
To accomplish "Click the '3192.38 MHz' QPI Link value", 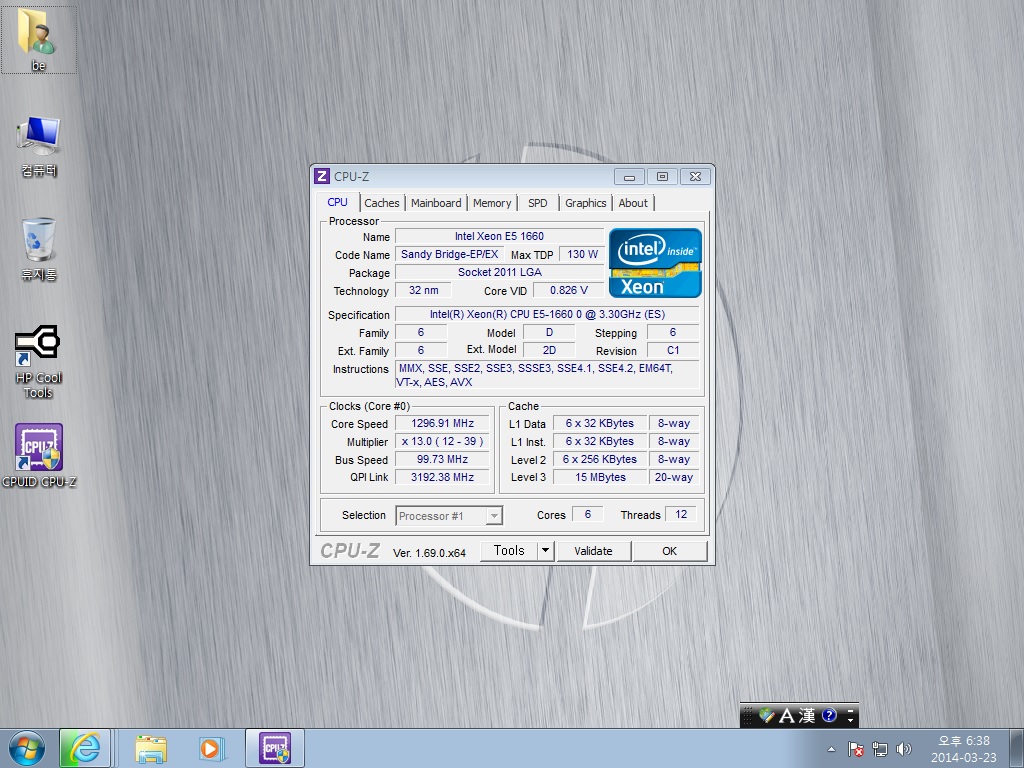I will (442, 477).
